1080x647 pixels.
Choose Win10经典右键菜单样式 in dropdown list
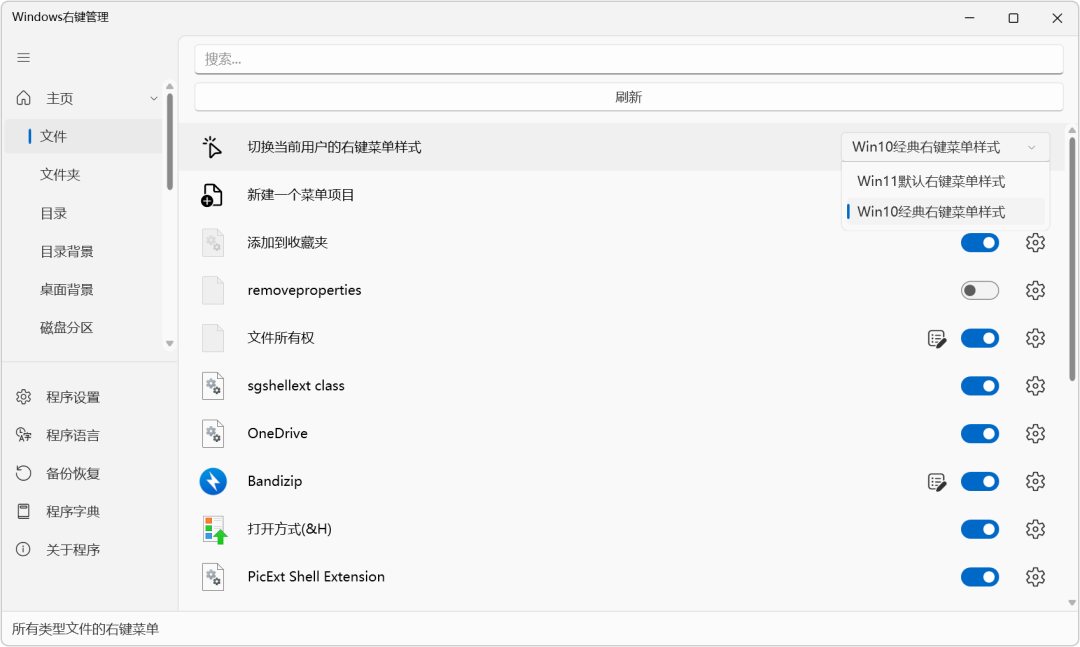coord(945,212)
